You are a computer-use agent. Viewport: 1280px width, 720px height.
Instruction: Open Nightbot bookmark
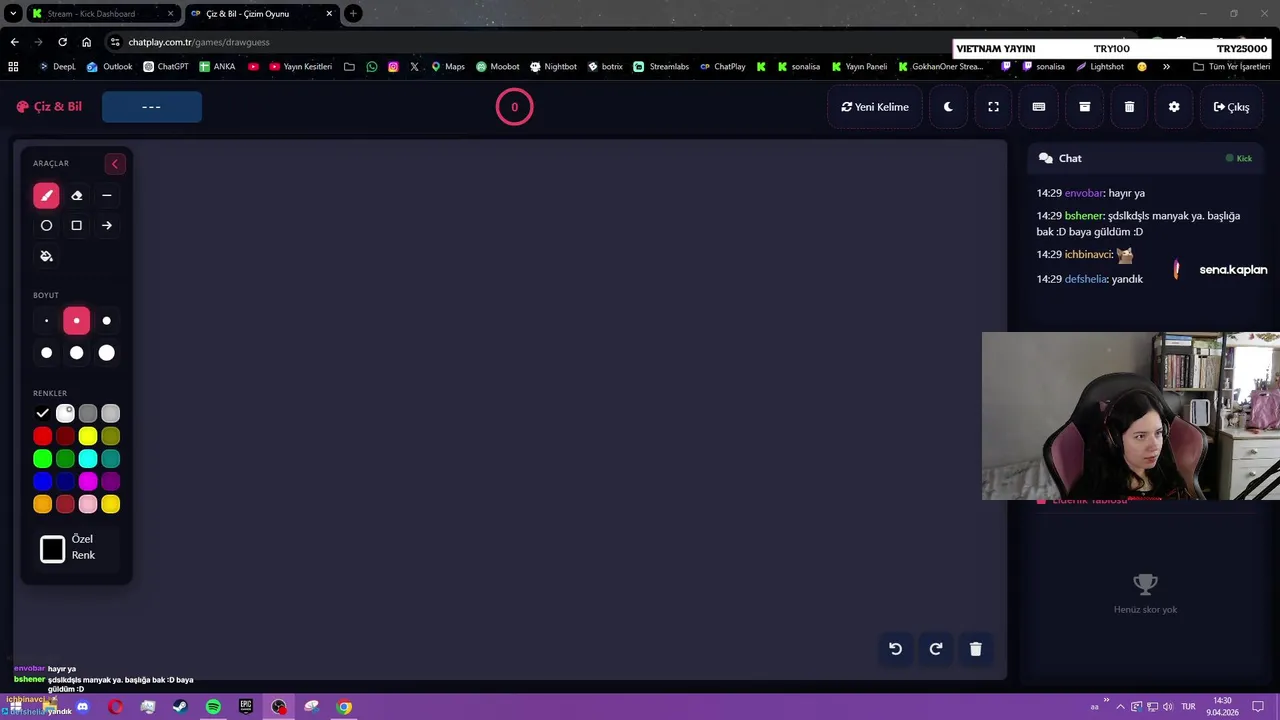[x=553, y=67]
